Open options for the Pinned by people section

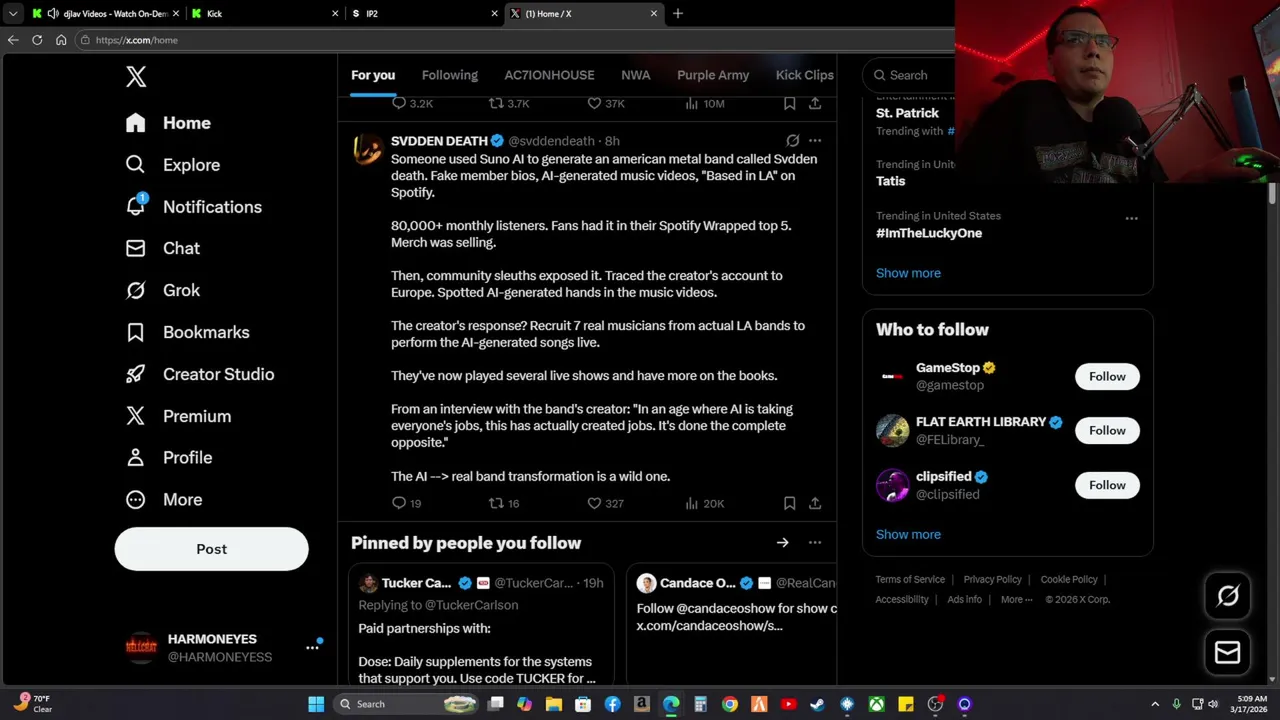coord(815,543)
